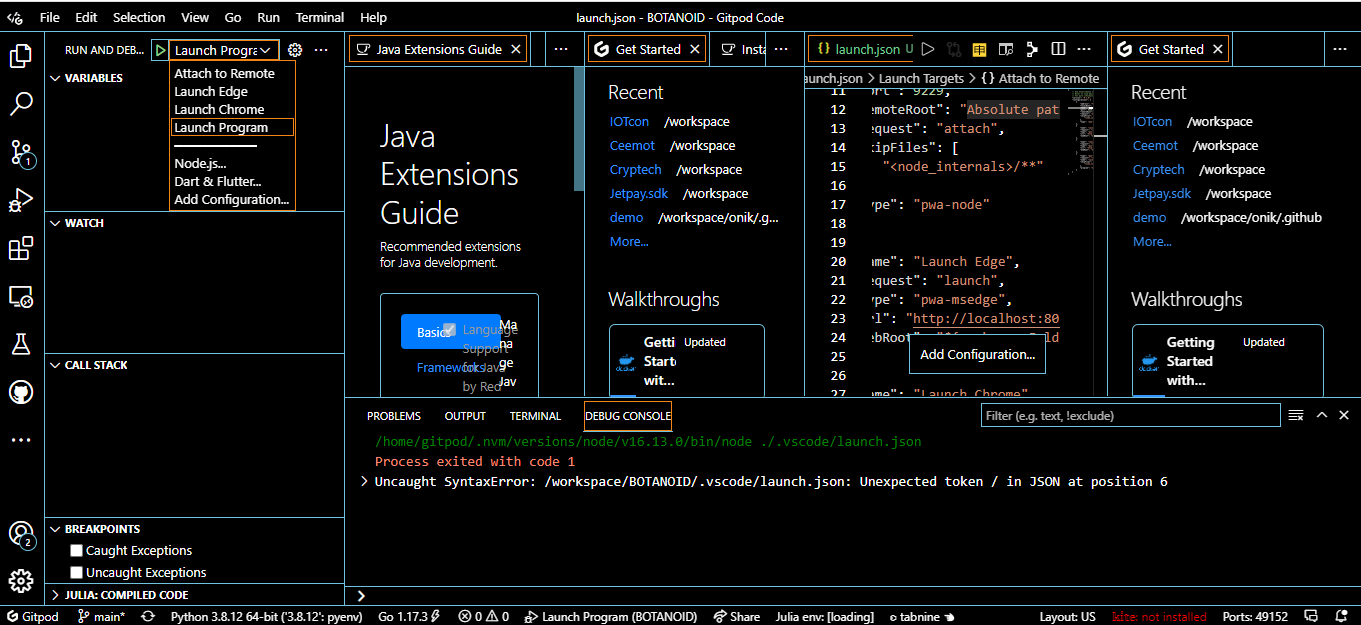Open the Search view in the activity bar
1361x625 pixels.
click(x=21, y=103)
